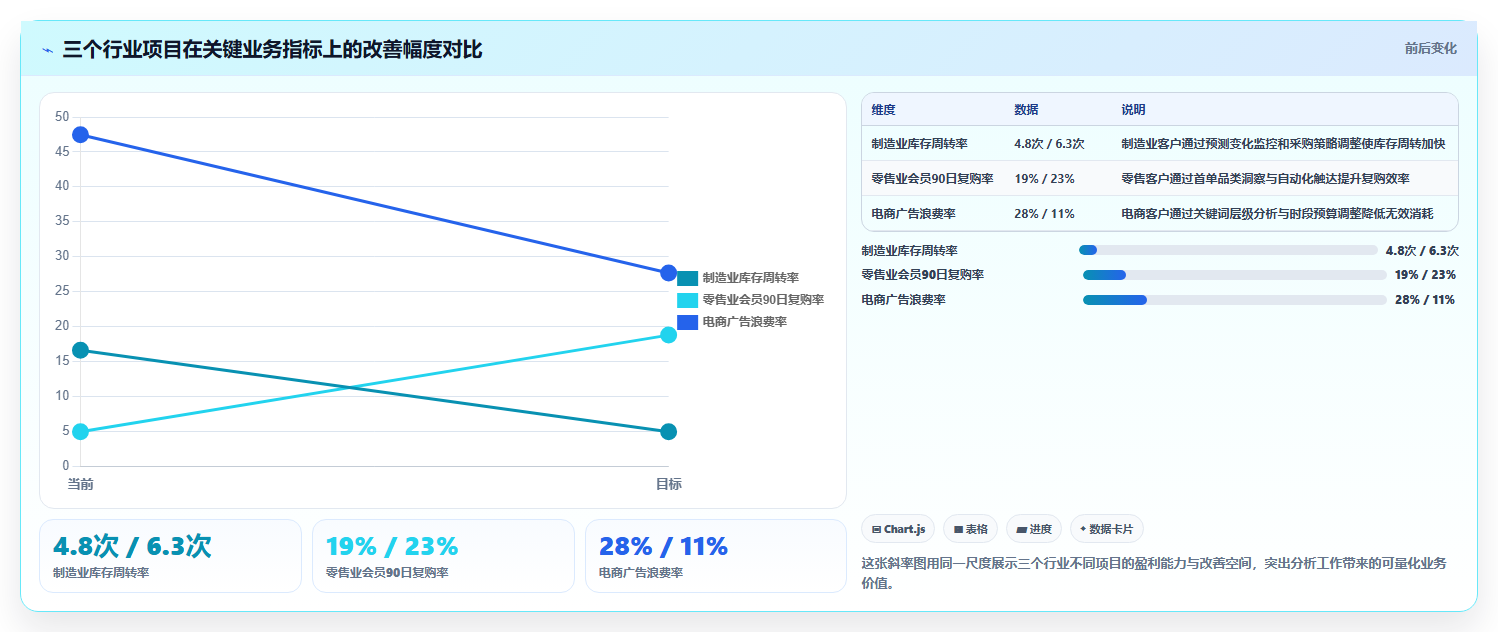Click the 当前 x-axis label
This screenshot has width=1498, height=632.
80,484
